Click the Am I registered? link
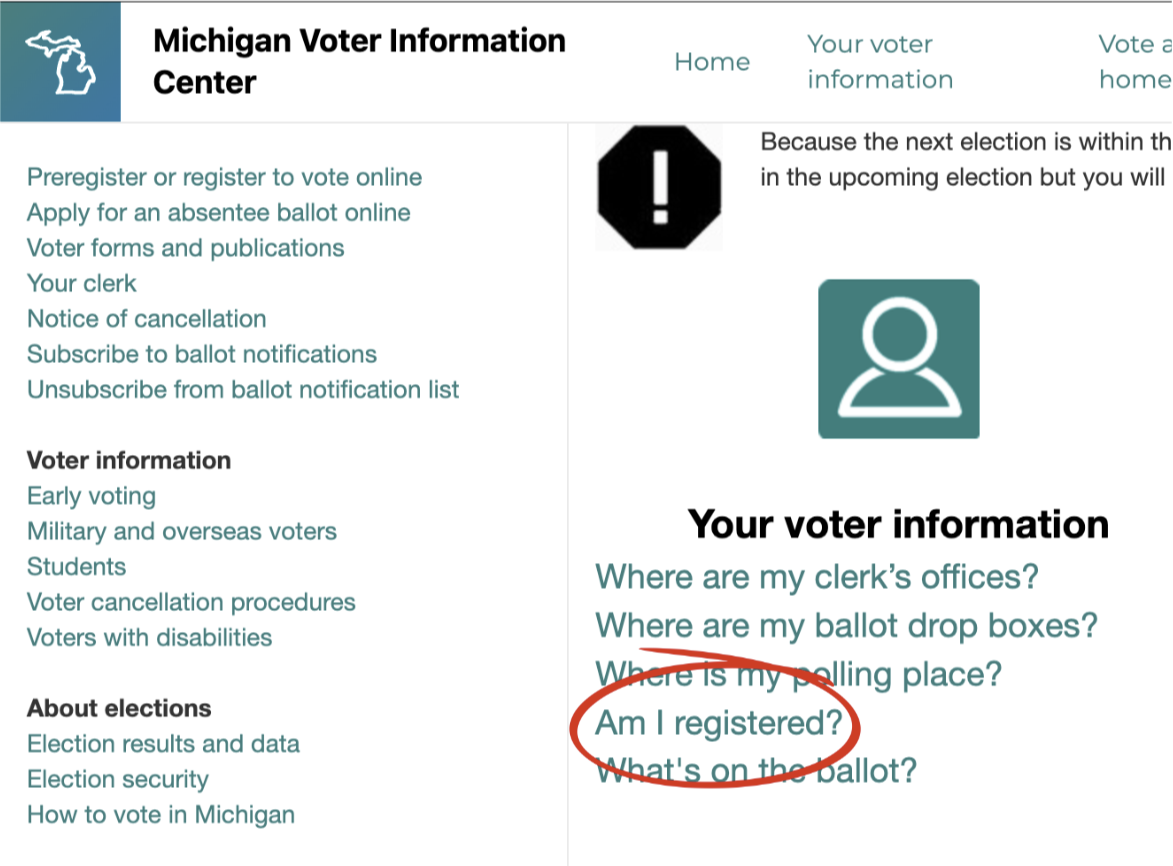 pyautogui.click(x=719, y=723)
